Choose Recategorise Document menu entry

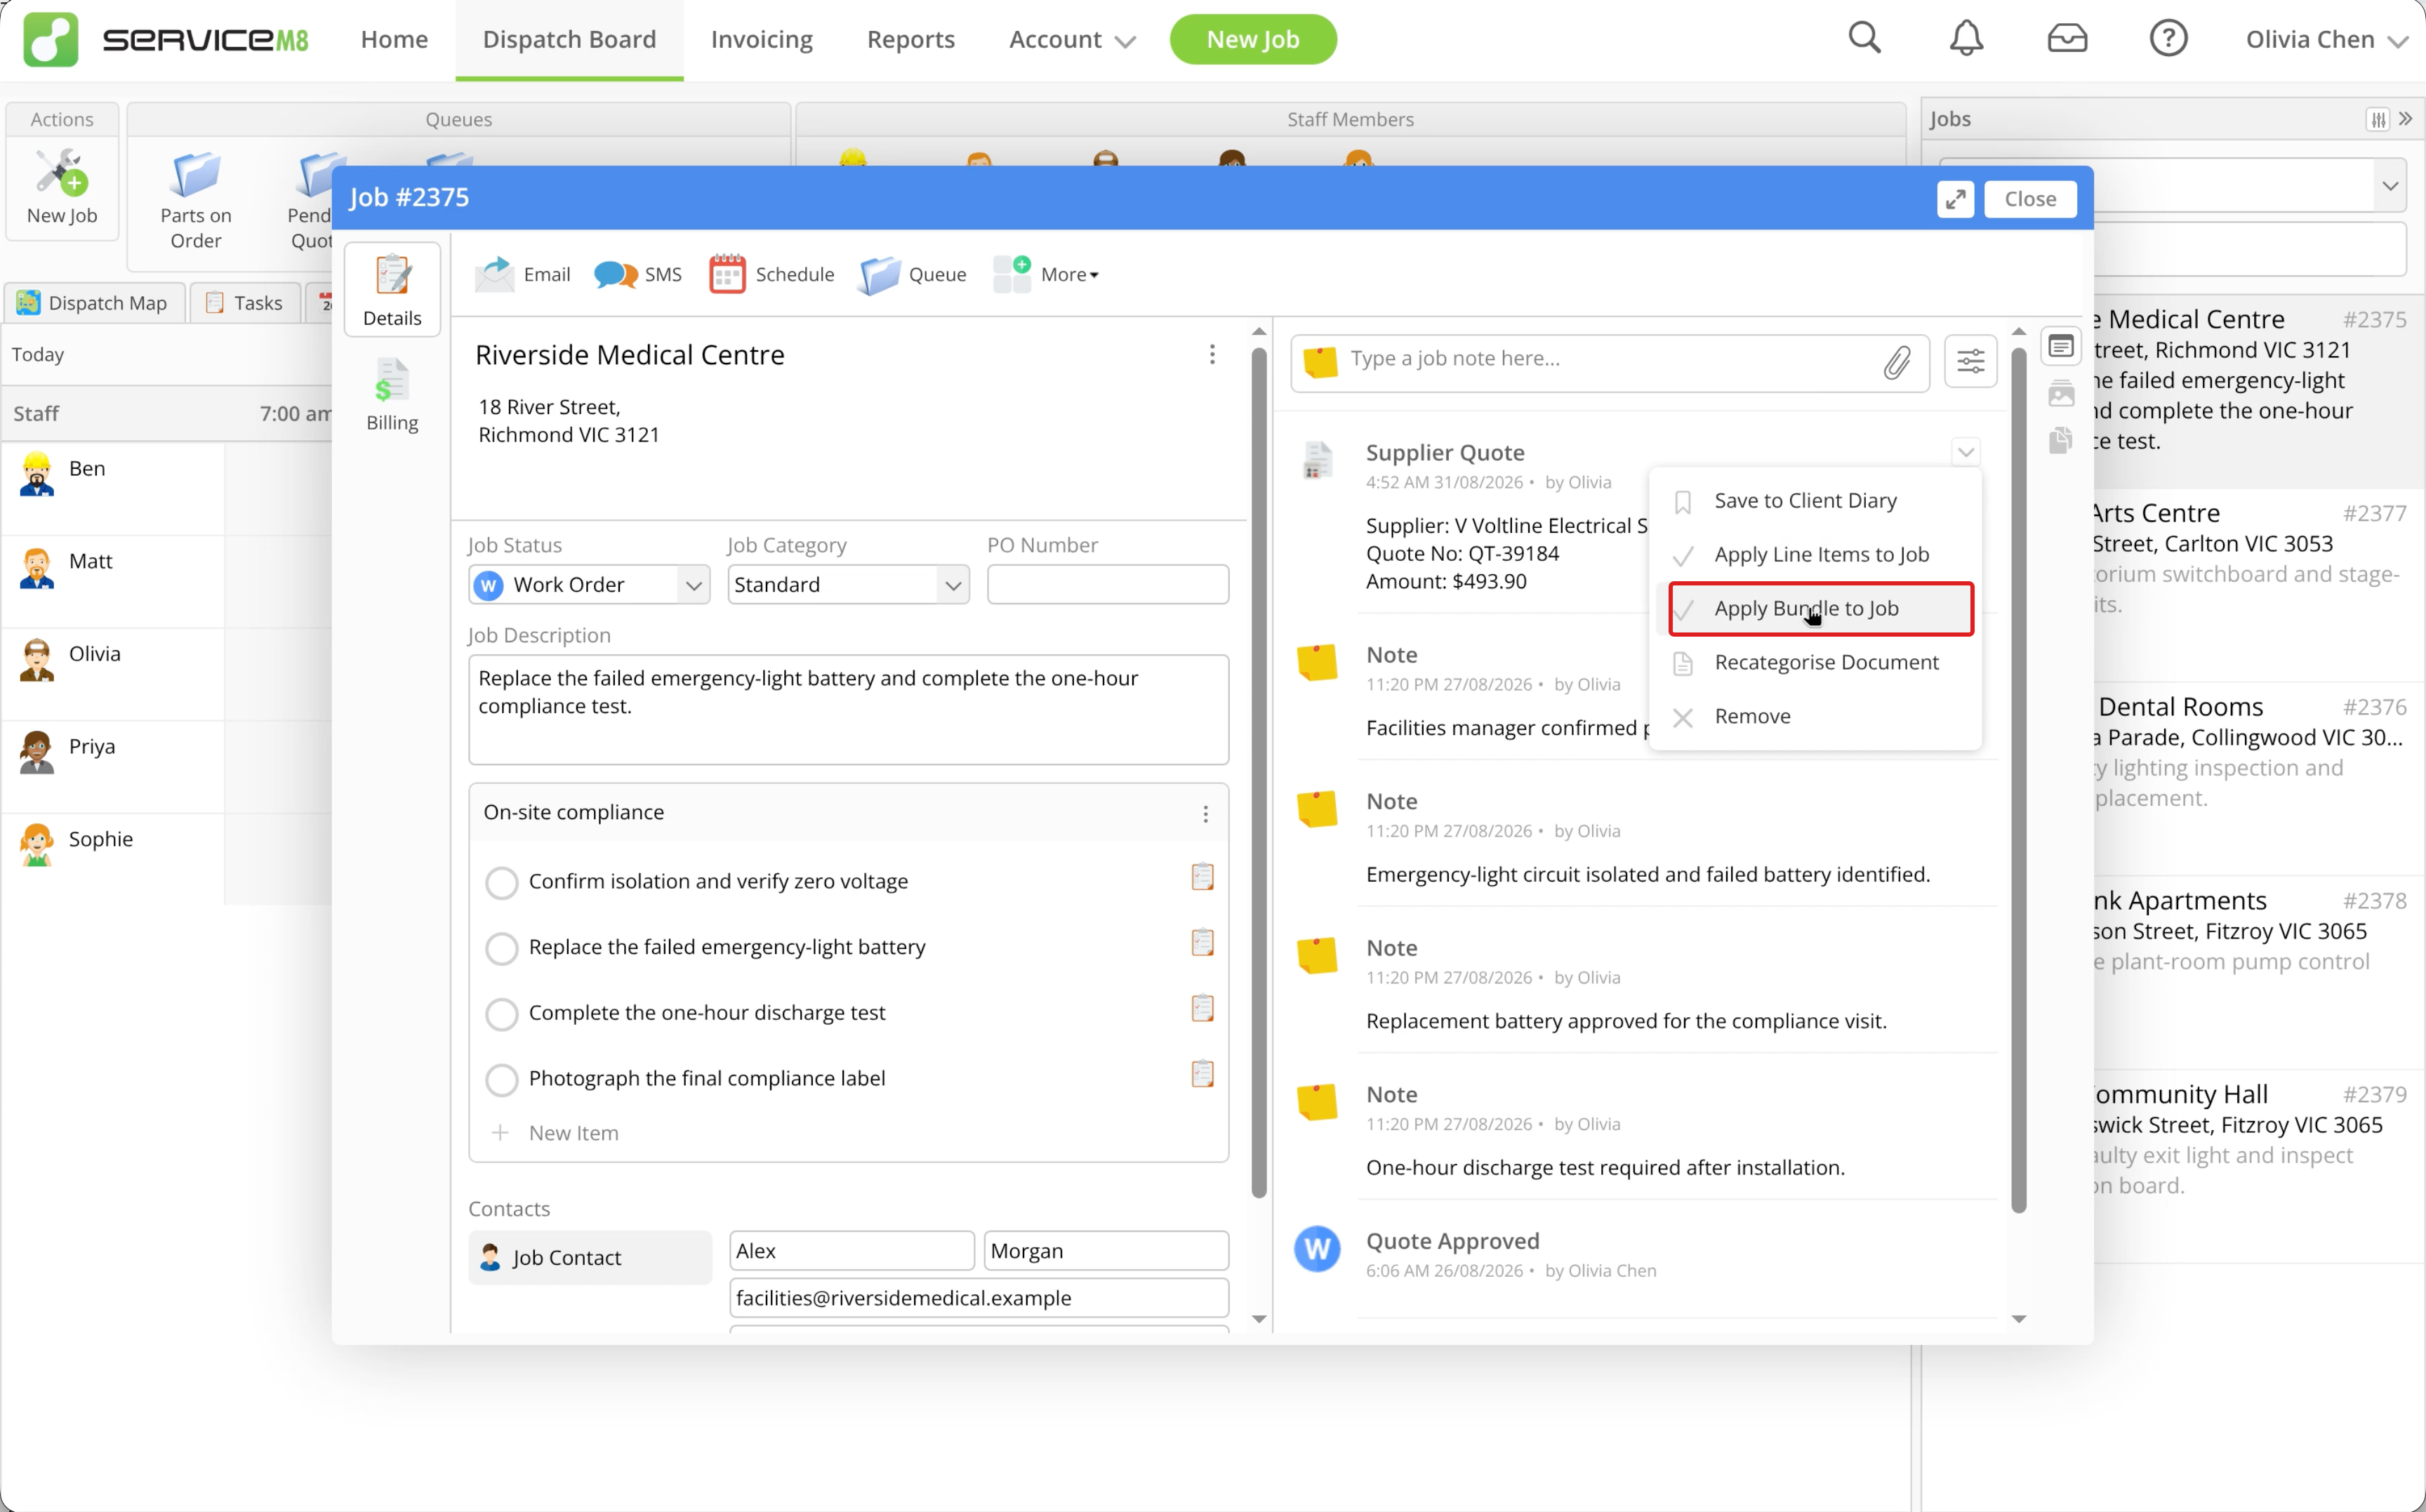[1825, 662]
